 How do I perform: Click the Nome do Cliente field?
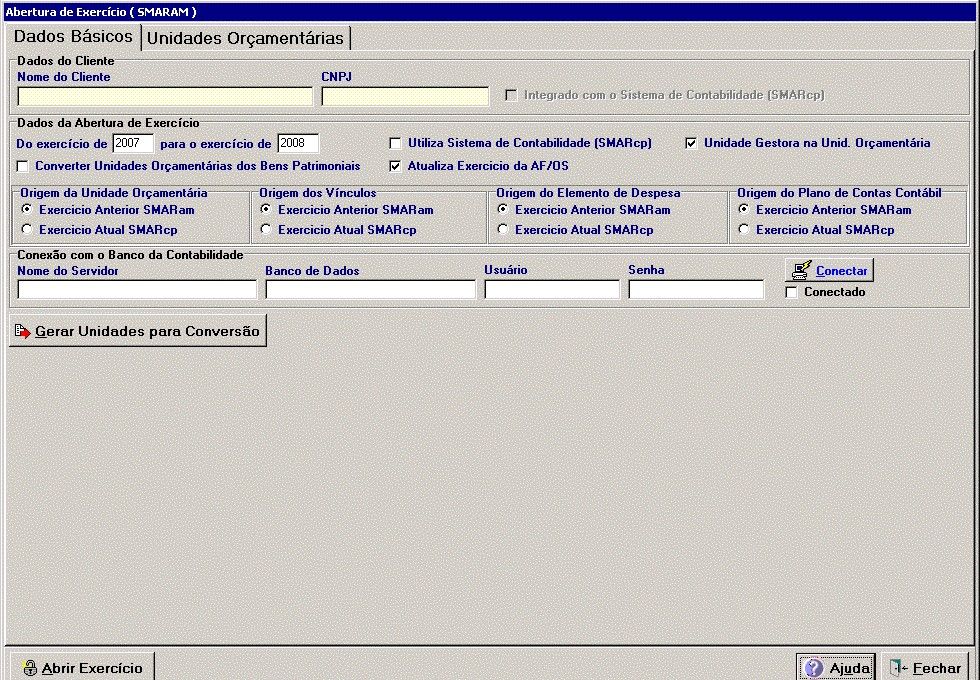[x=165, y=96]
